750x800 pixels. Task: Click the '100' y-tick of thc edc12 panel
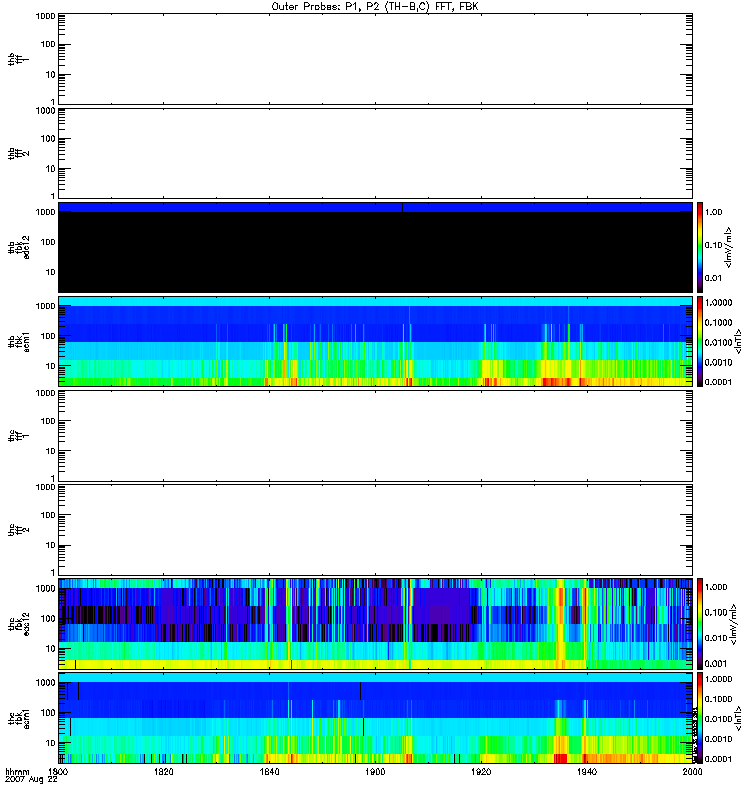48,619
